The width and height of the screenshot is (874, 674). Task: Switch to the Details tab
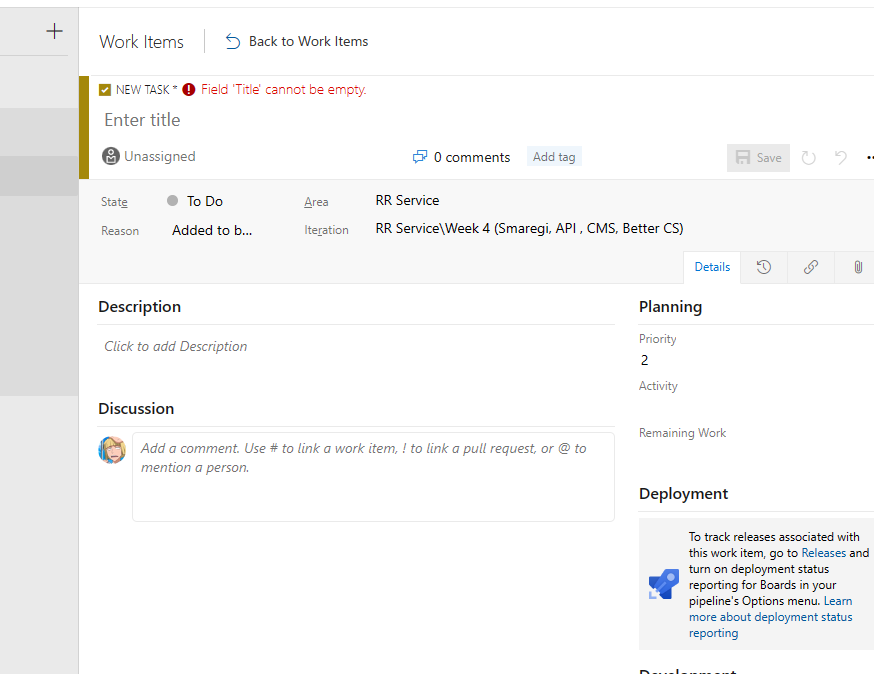point(712,267)
